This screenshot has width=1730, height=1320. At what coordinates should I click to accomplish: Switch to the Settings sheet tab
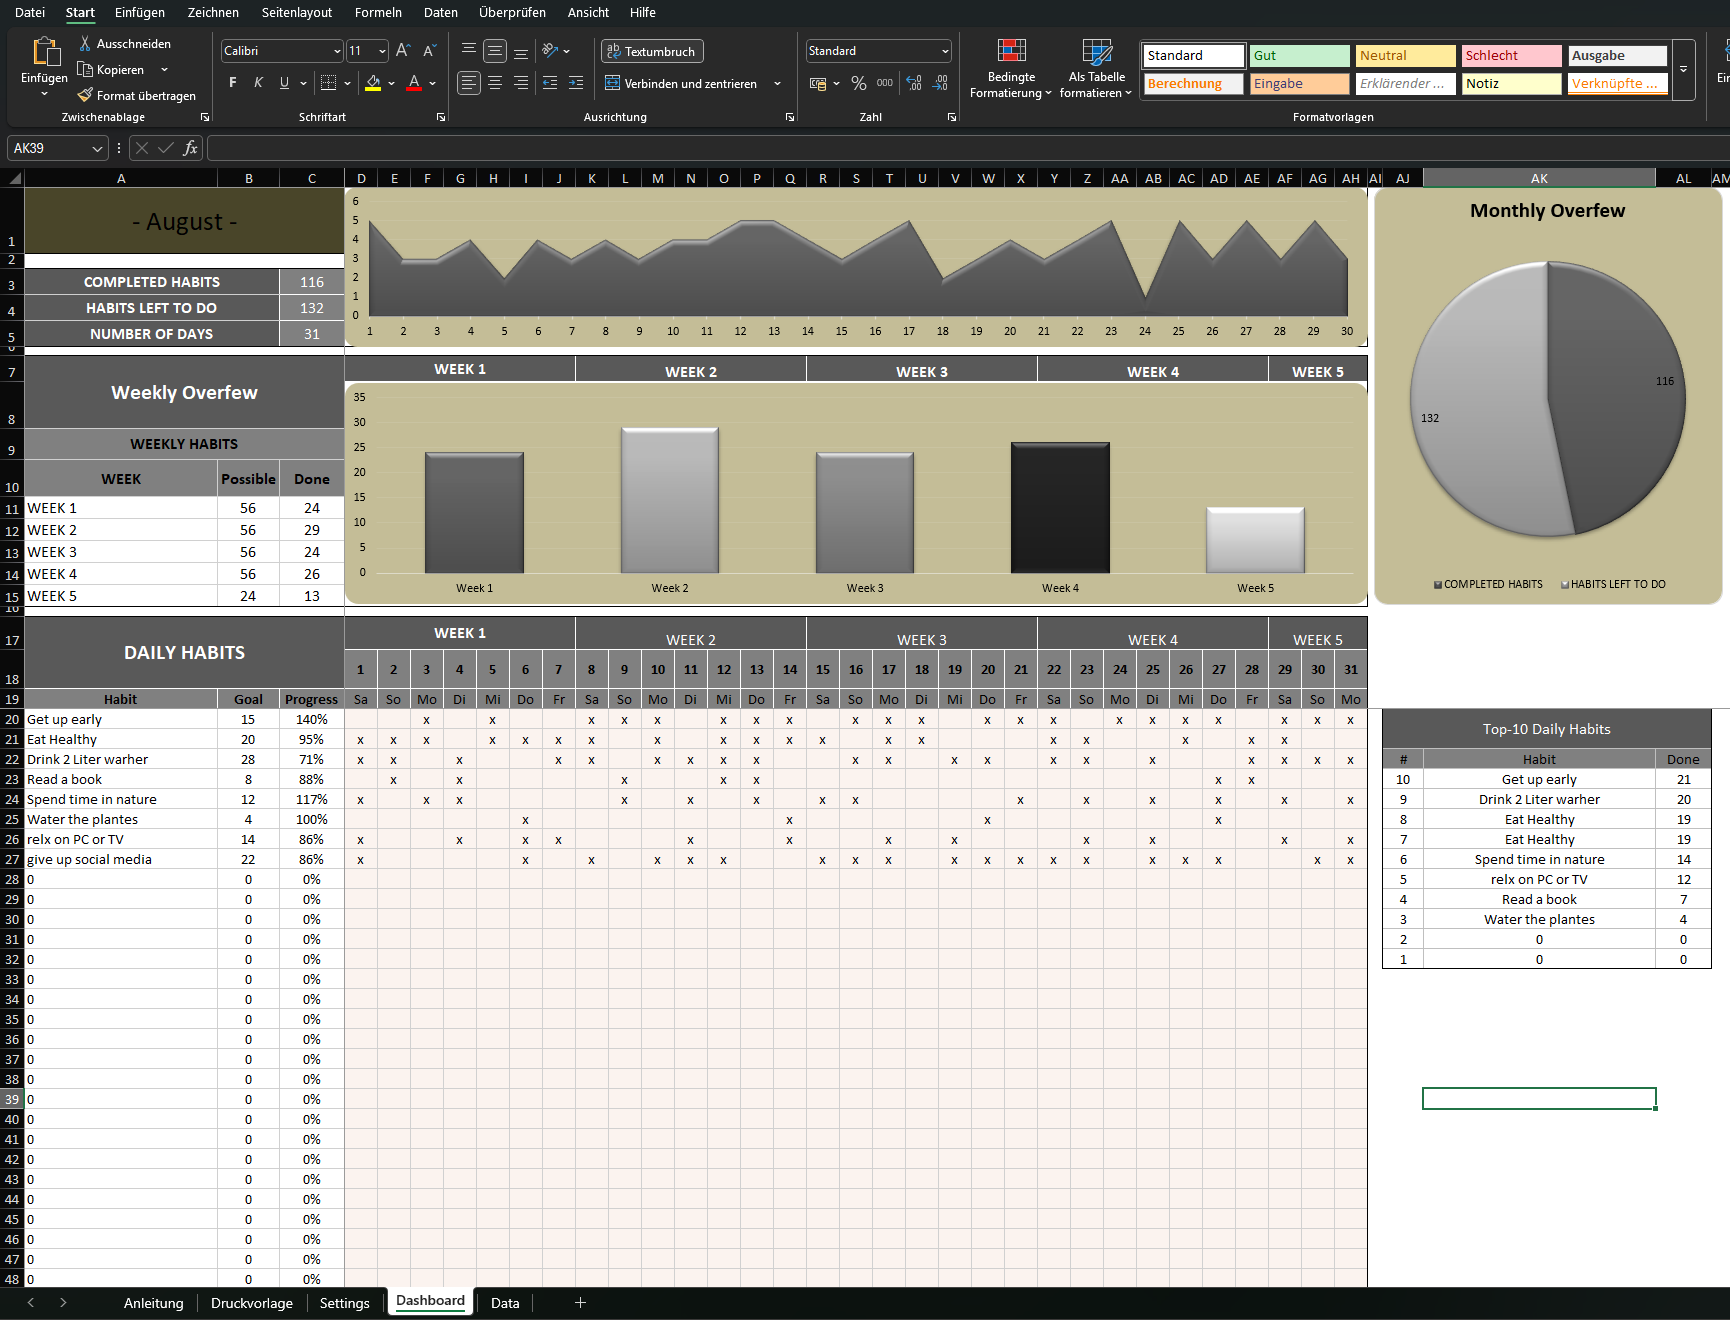tap(344, 1303)
